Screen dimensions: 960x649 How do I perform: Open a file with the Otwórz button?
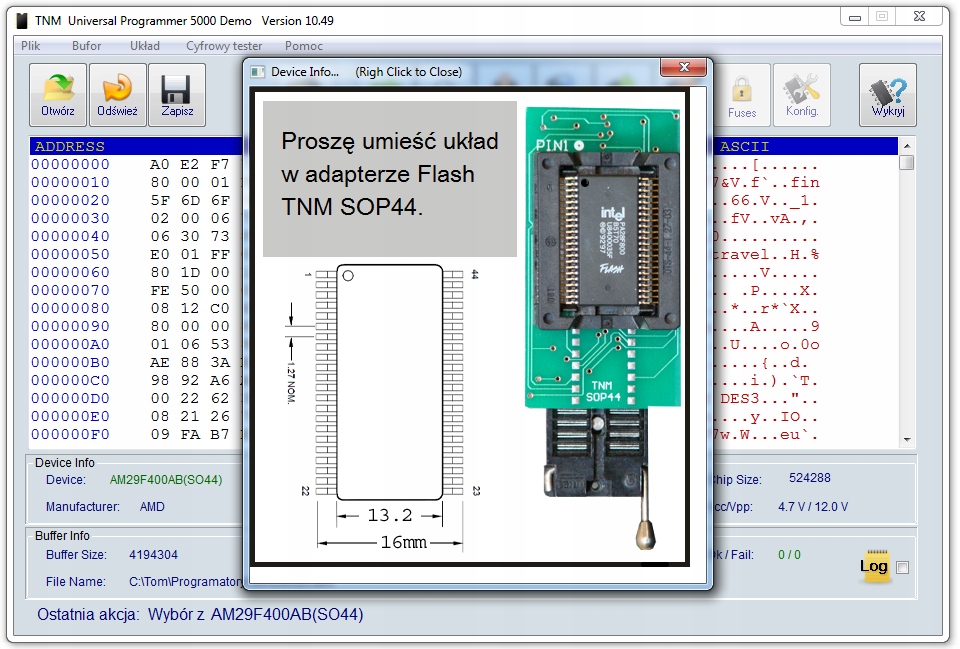(58, 95)
